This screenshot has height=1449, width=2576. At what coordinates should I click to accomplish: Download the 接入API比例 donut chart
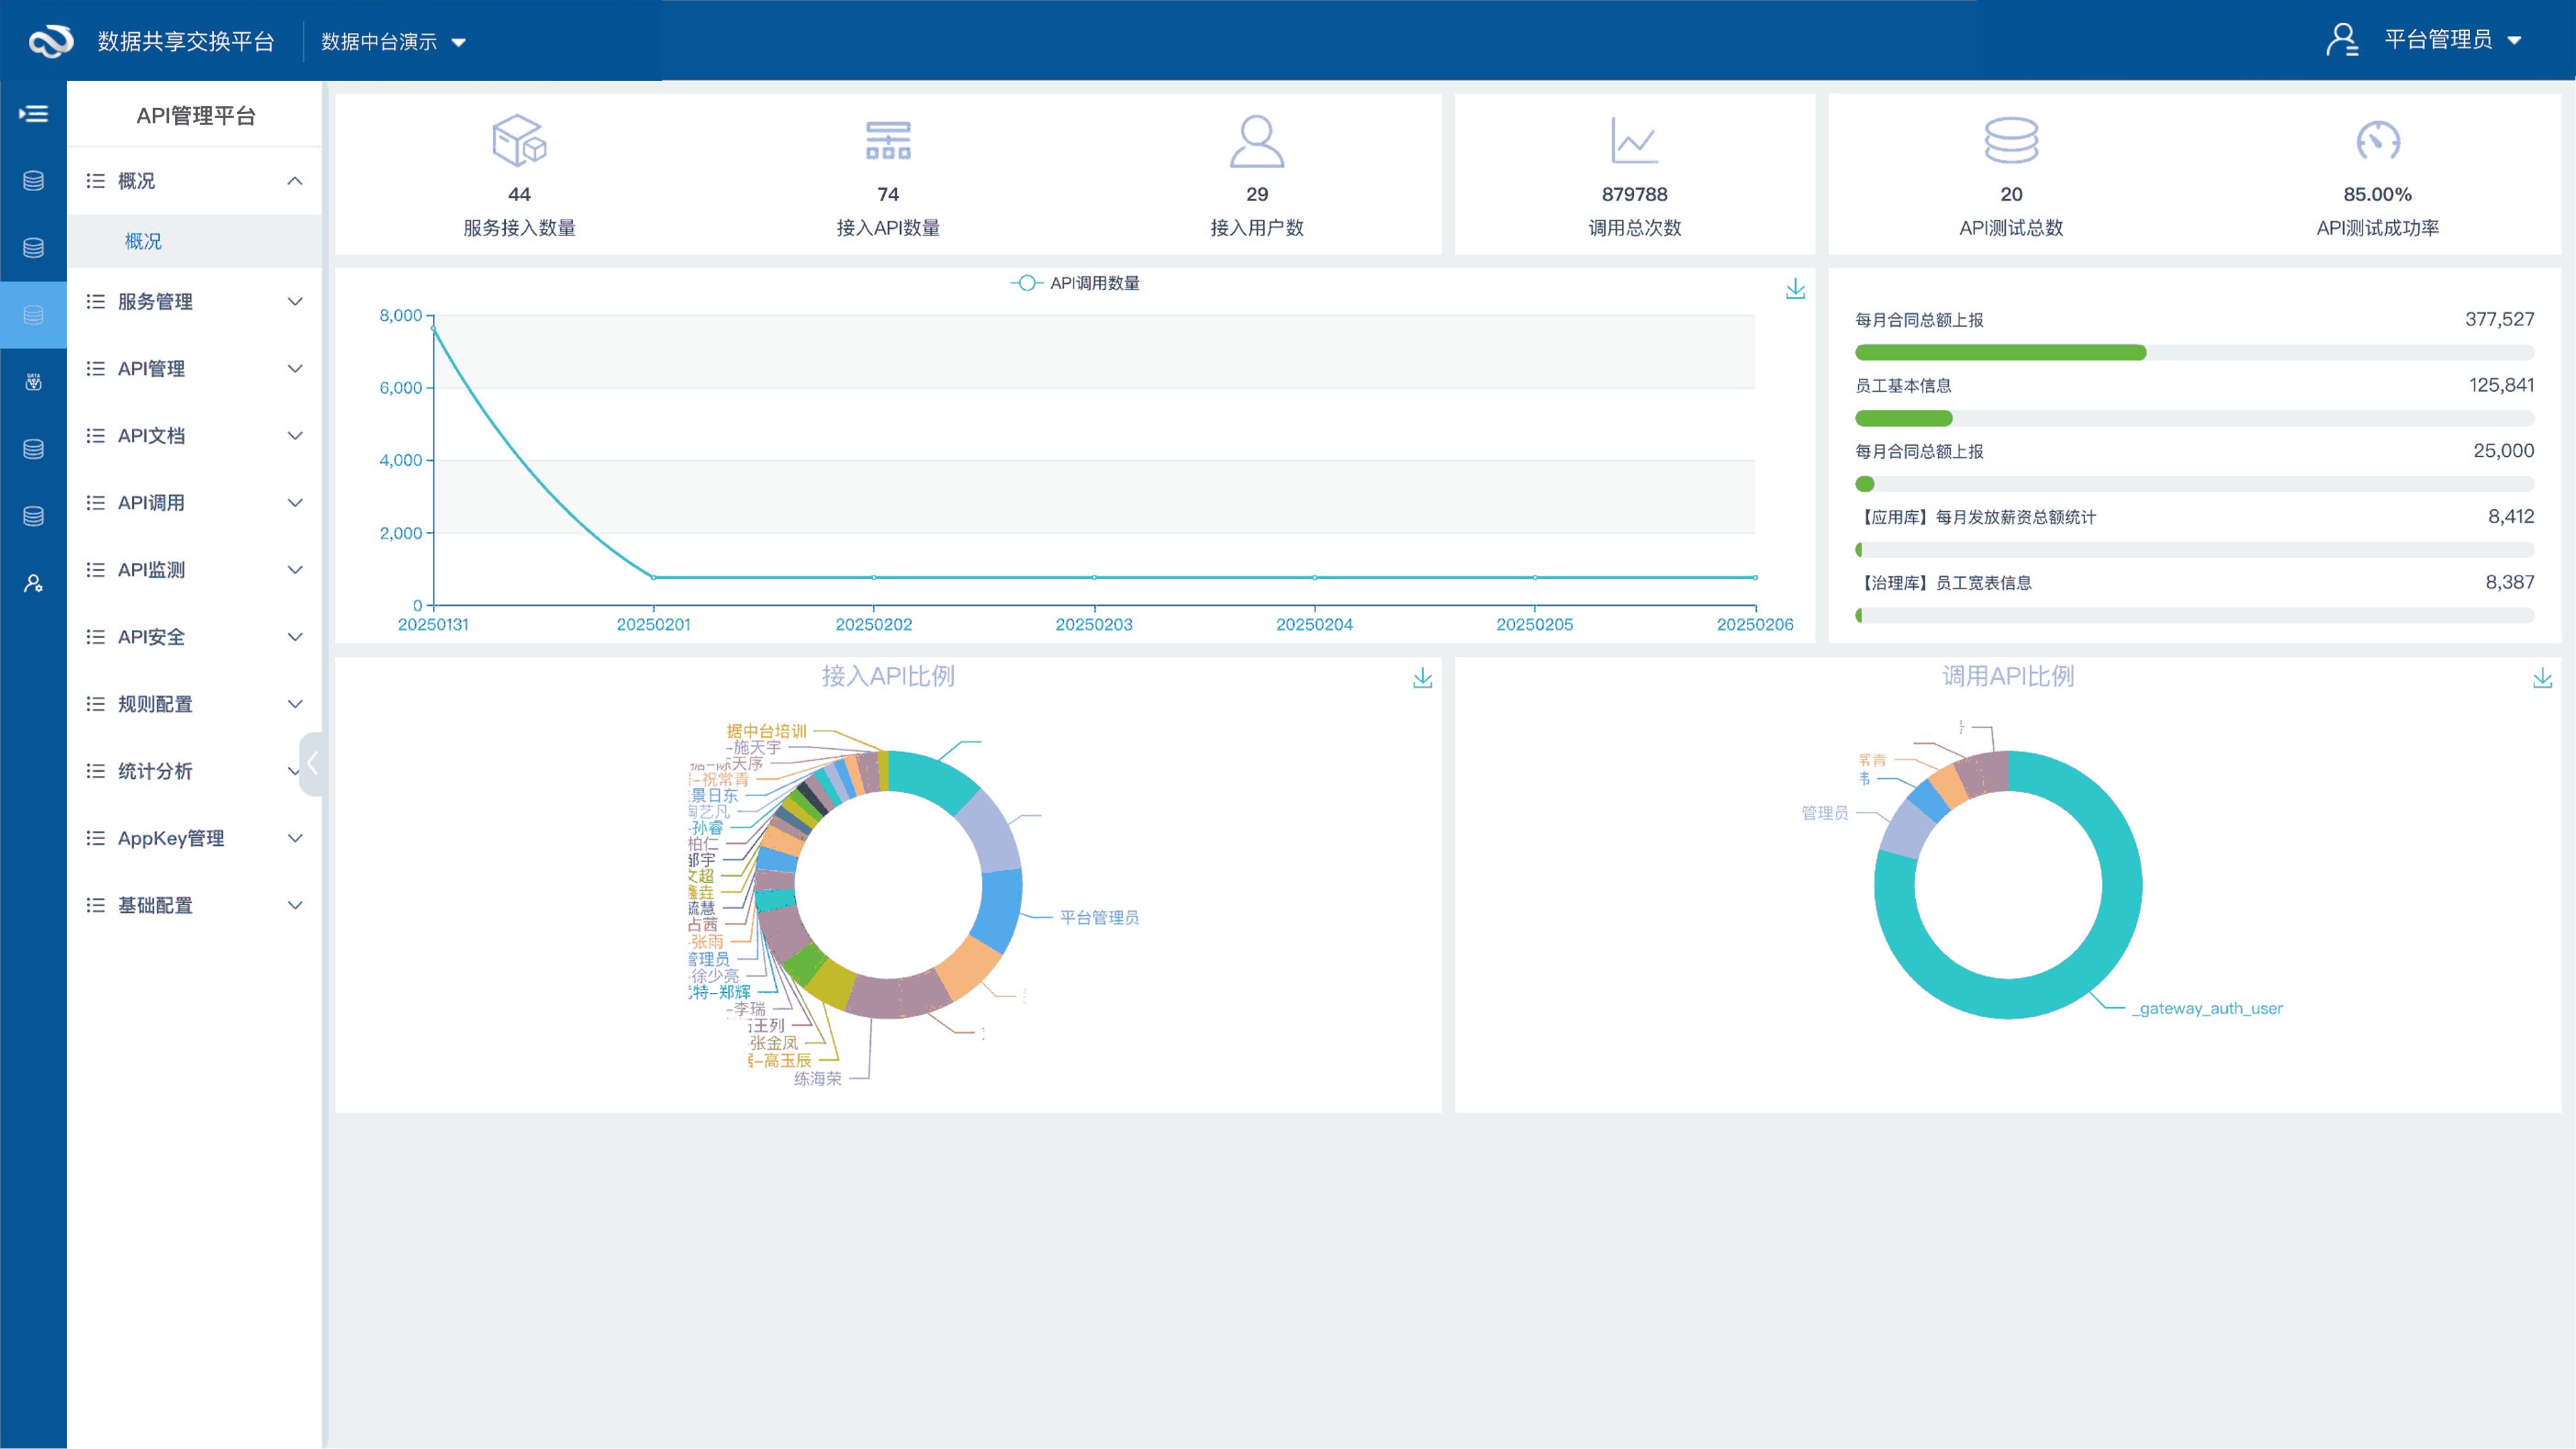(x=1422, y=678)
